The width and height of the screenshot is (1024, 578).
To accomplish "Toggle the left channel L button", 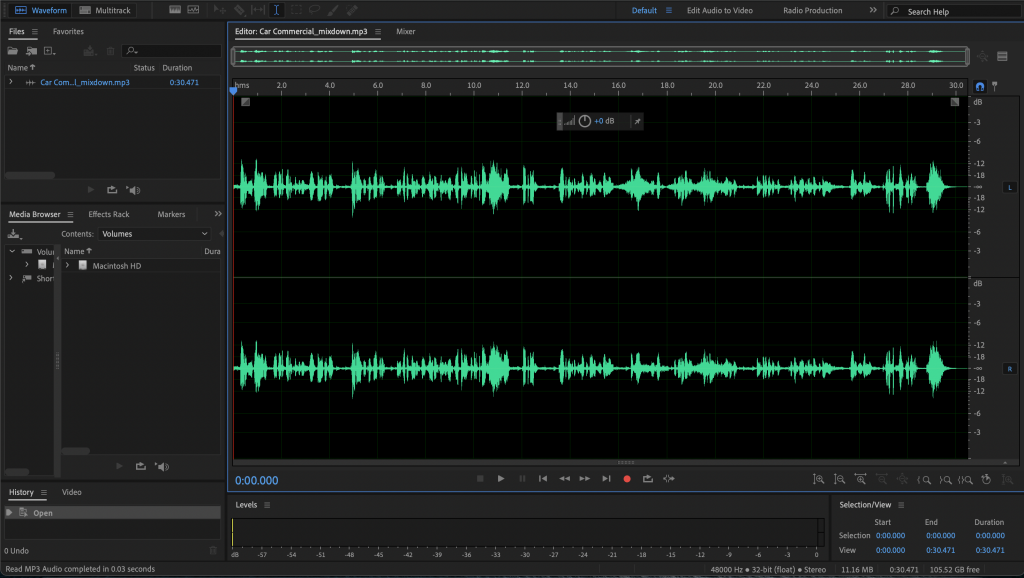I will [x=1009, y=187].
